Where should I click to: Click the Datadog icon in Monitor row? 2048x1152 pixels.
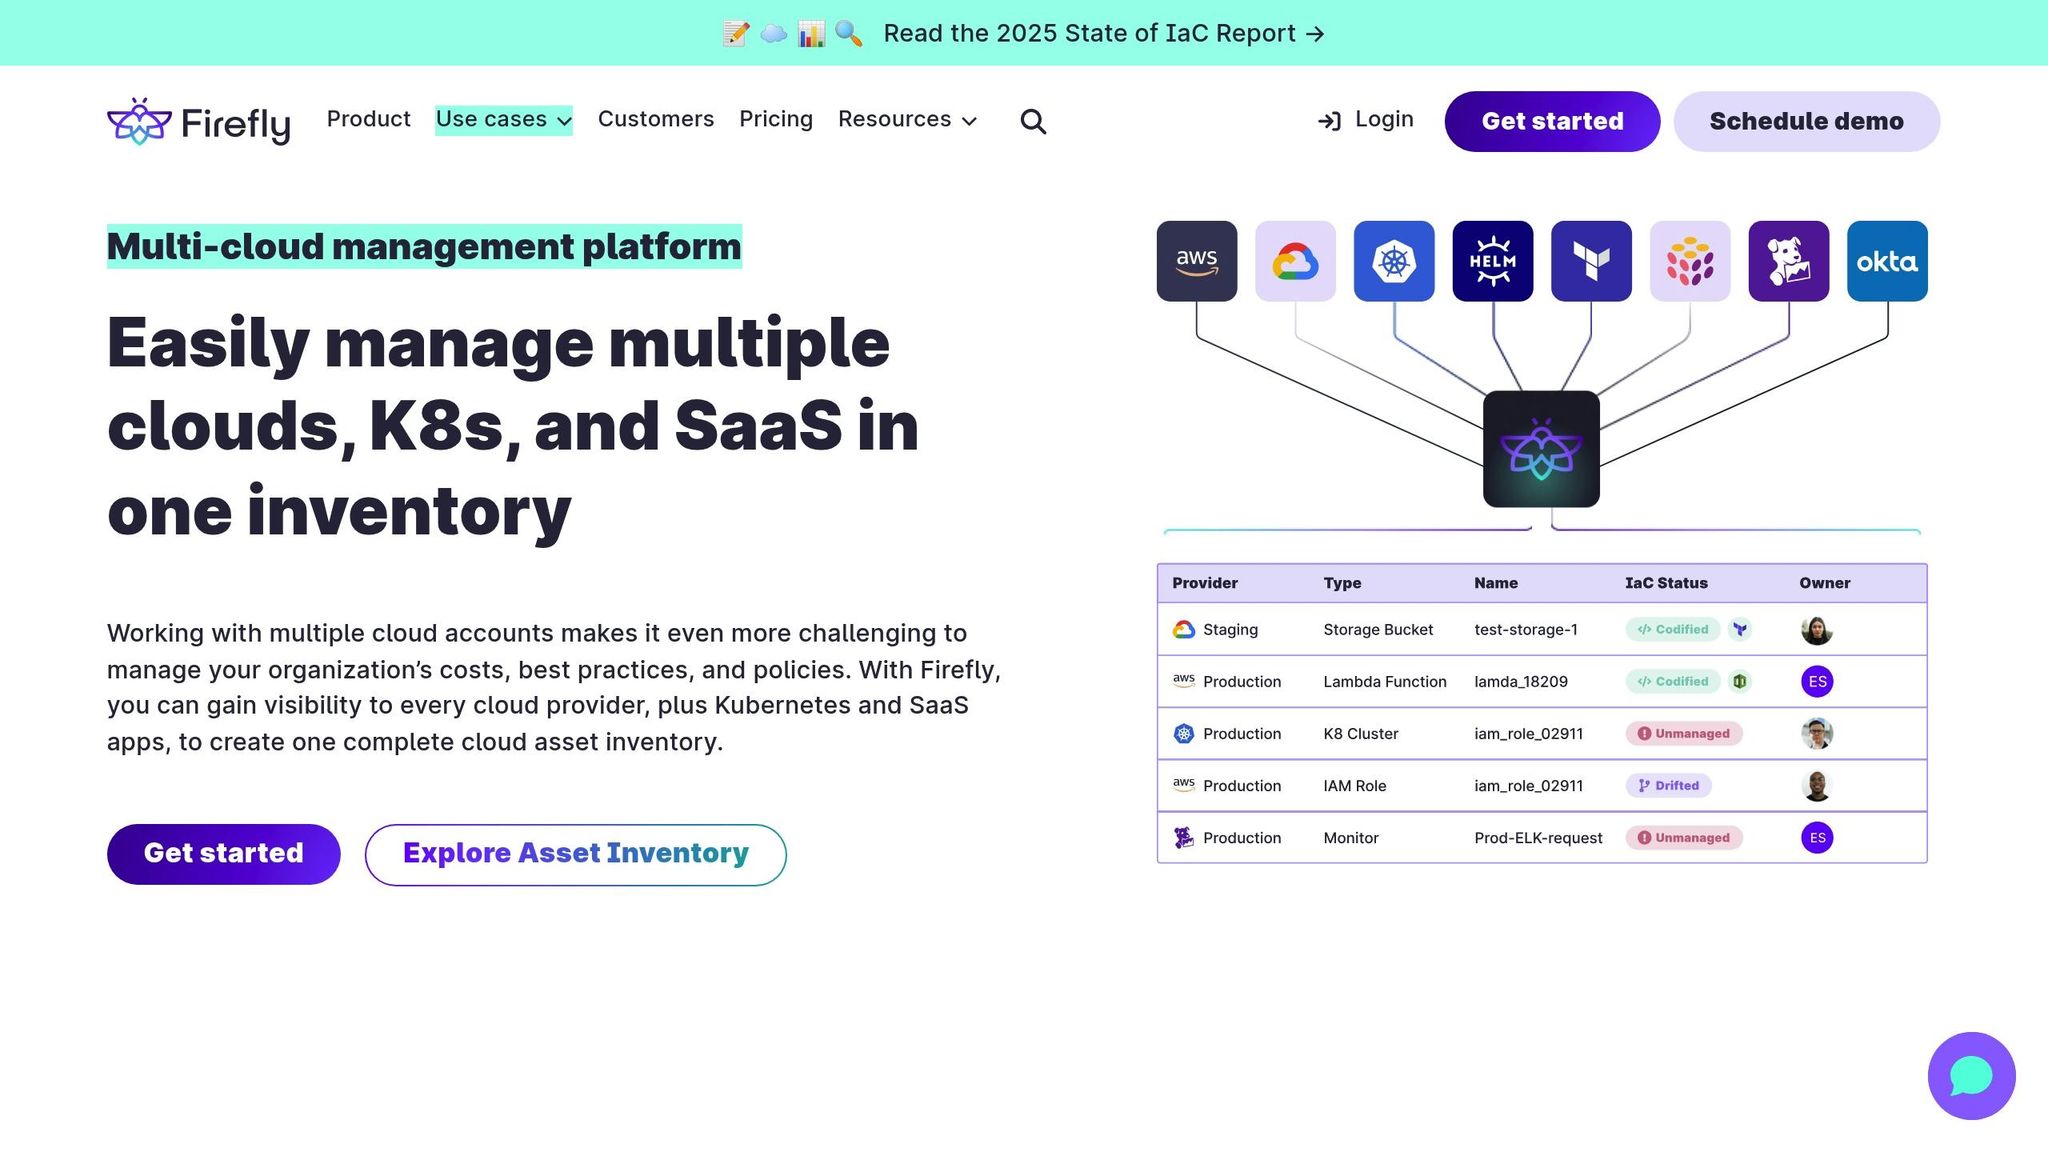click(x=1184, y=838)
